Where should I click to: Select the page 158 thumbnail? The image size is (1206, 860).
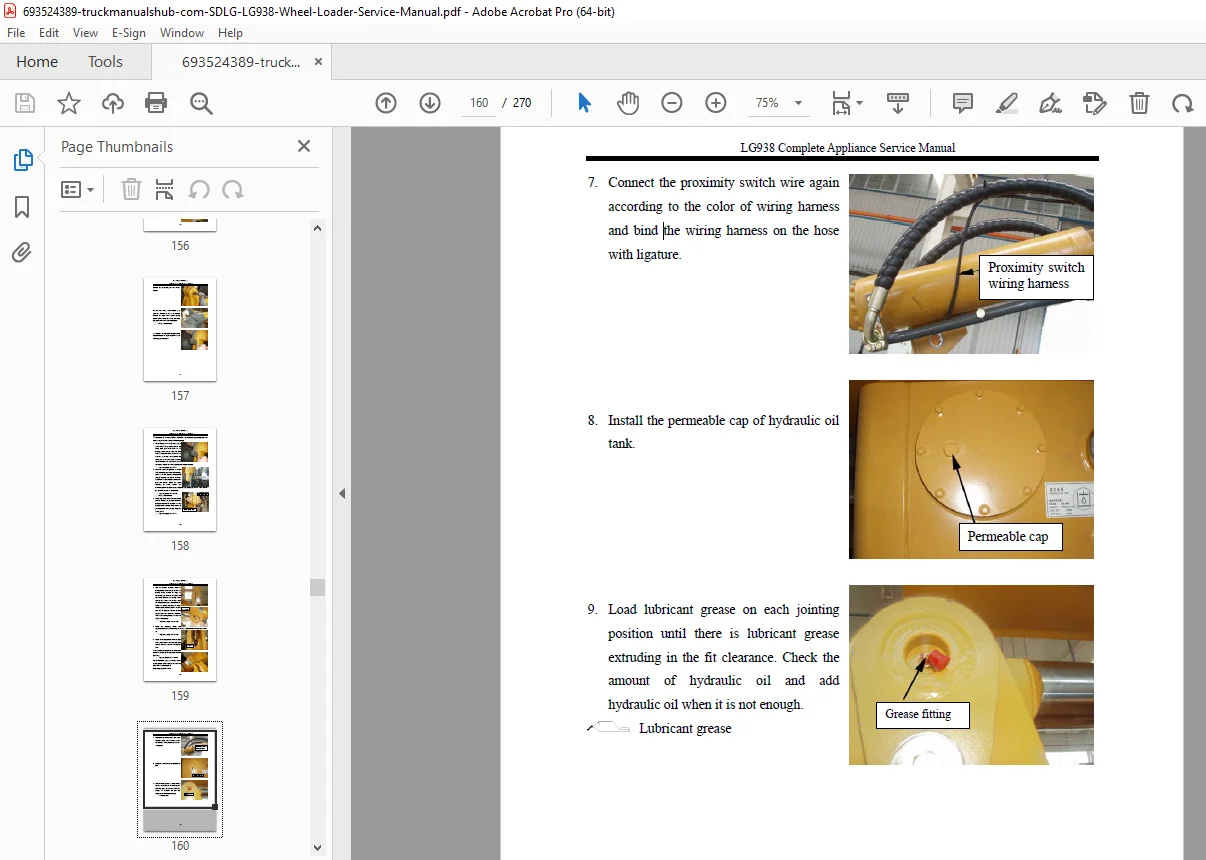coord(180,480)
